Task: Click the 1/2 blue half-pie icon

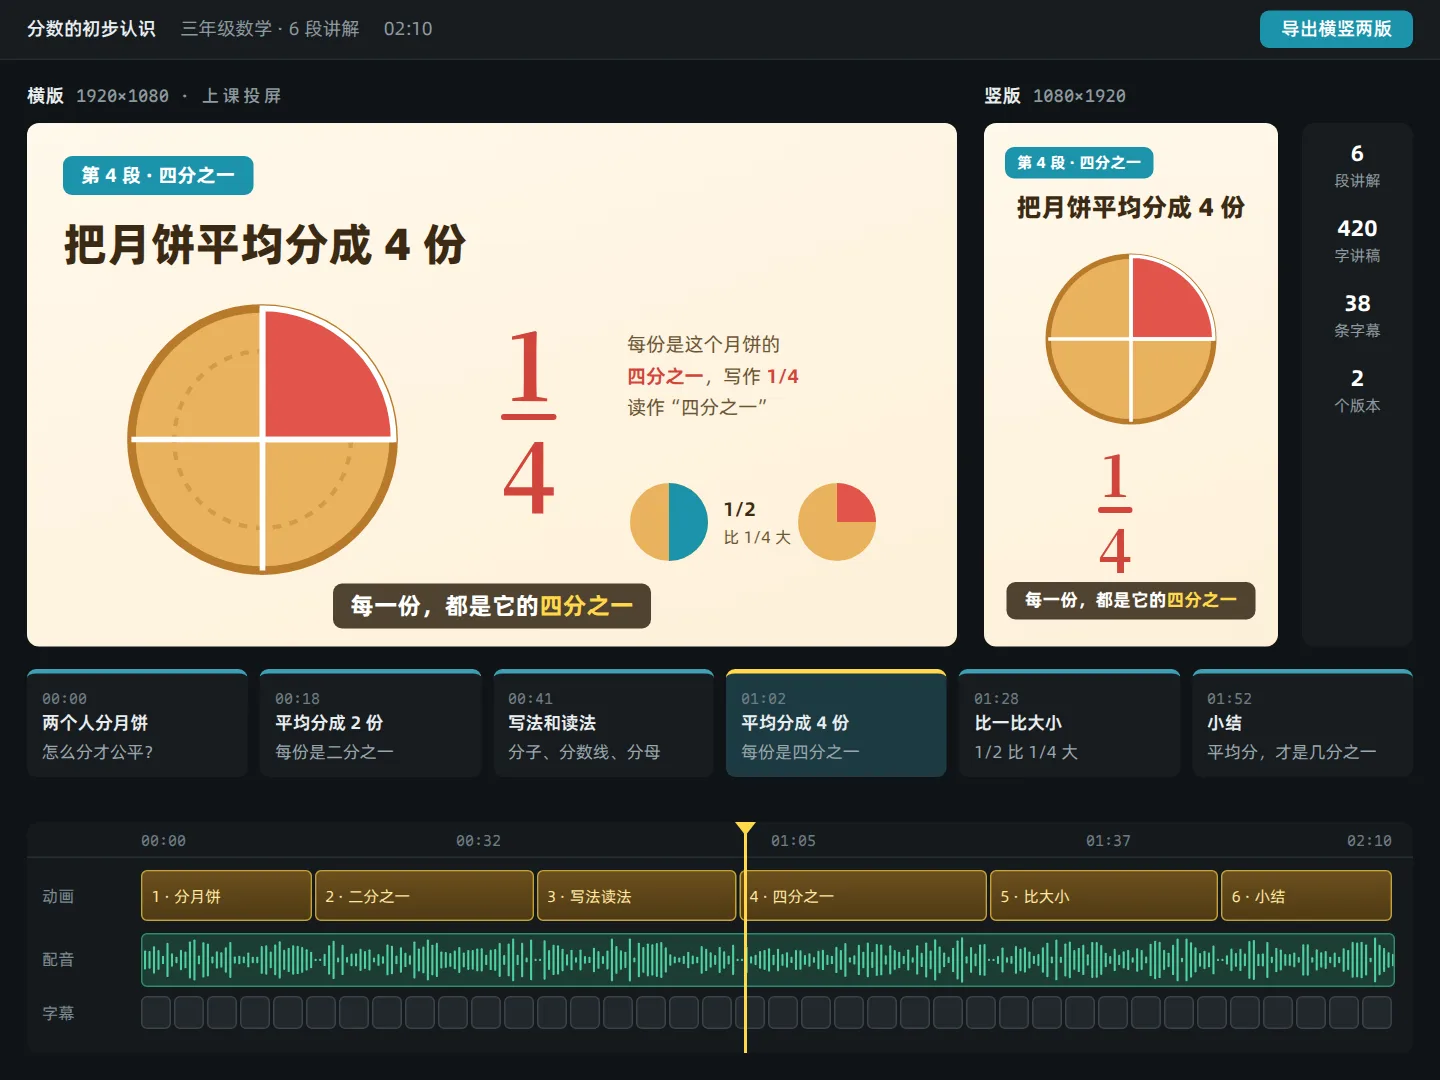Action: 669,522
